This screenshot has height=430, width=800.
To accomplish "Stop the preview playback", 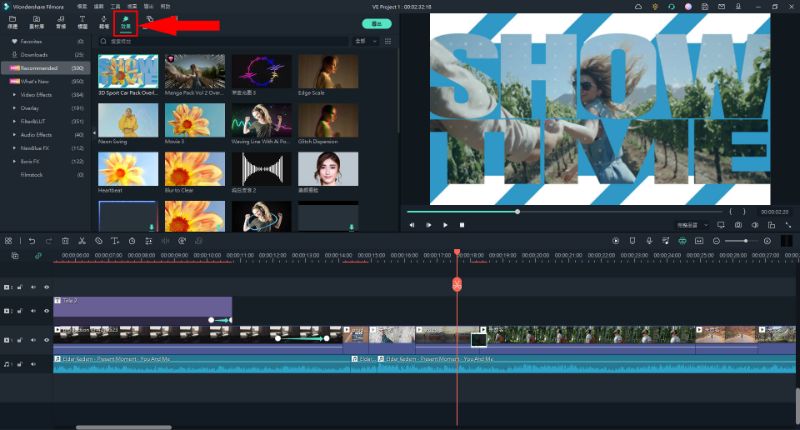I will pos(462,225).
